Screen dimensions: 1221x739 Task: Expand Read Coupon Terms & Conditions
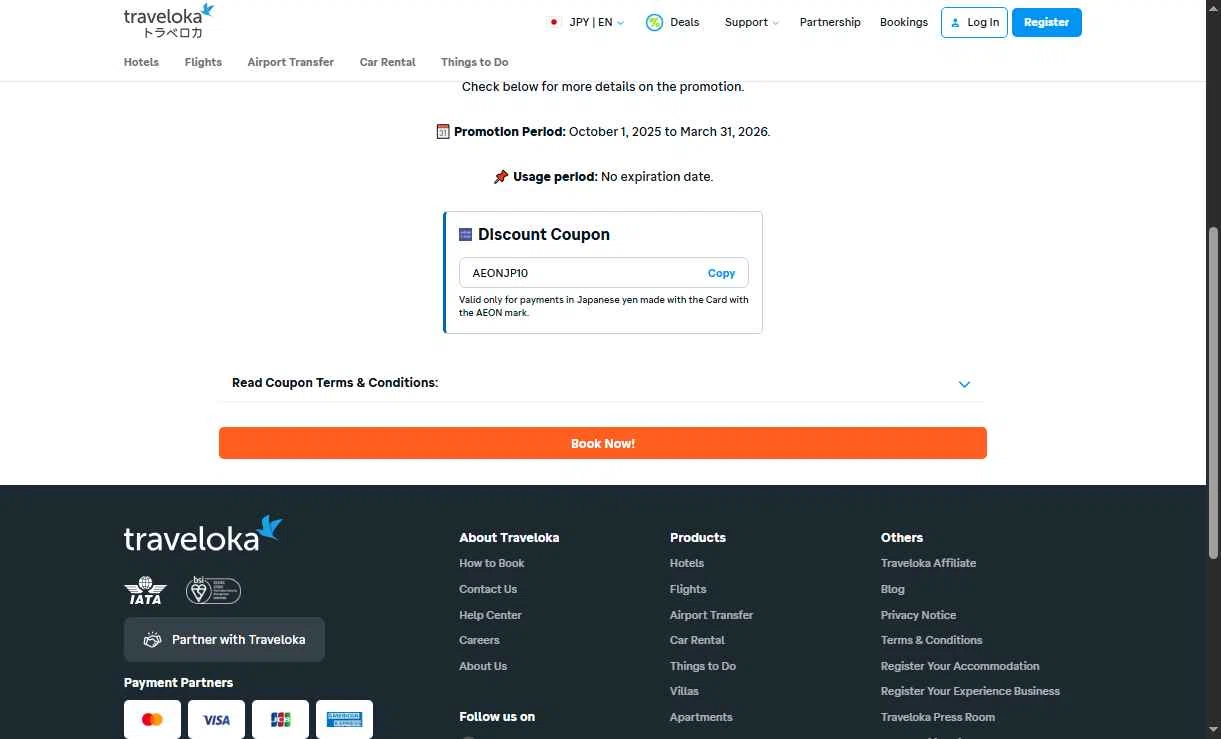(602, 383)
